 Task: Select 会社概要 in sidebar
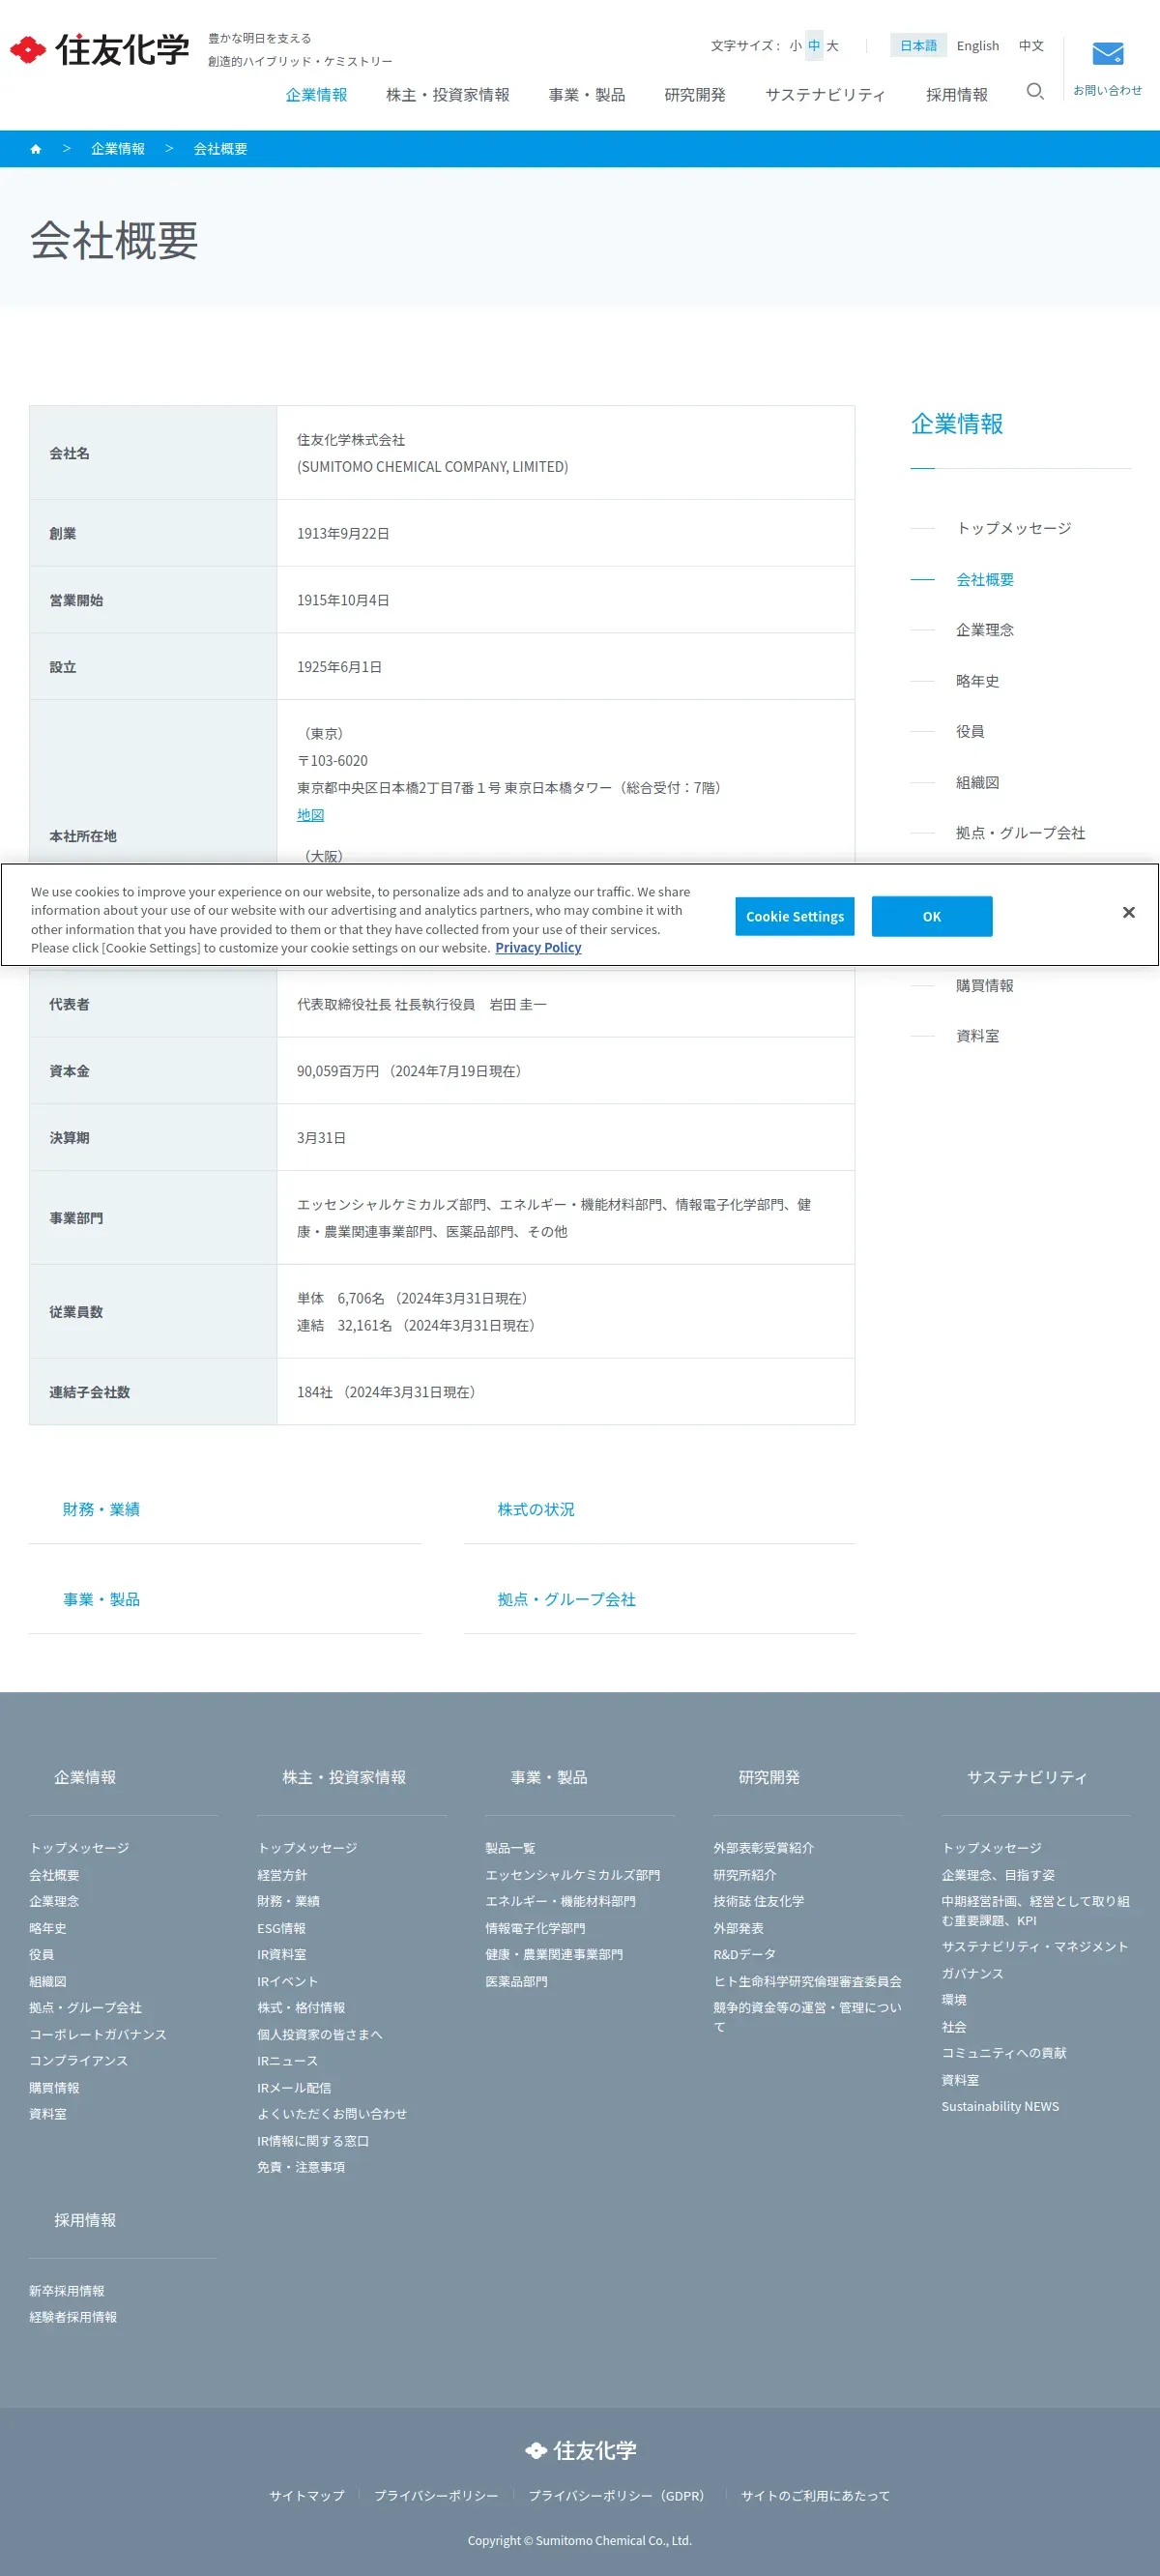pyautogui.click(x=984, y=579)
